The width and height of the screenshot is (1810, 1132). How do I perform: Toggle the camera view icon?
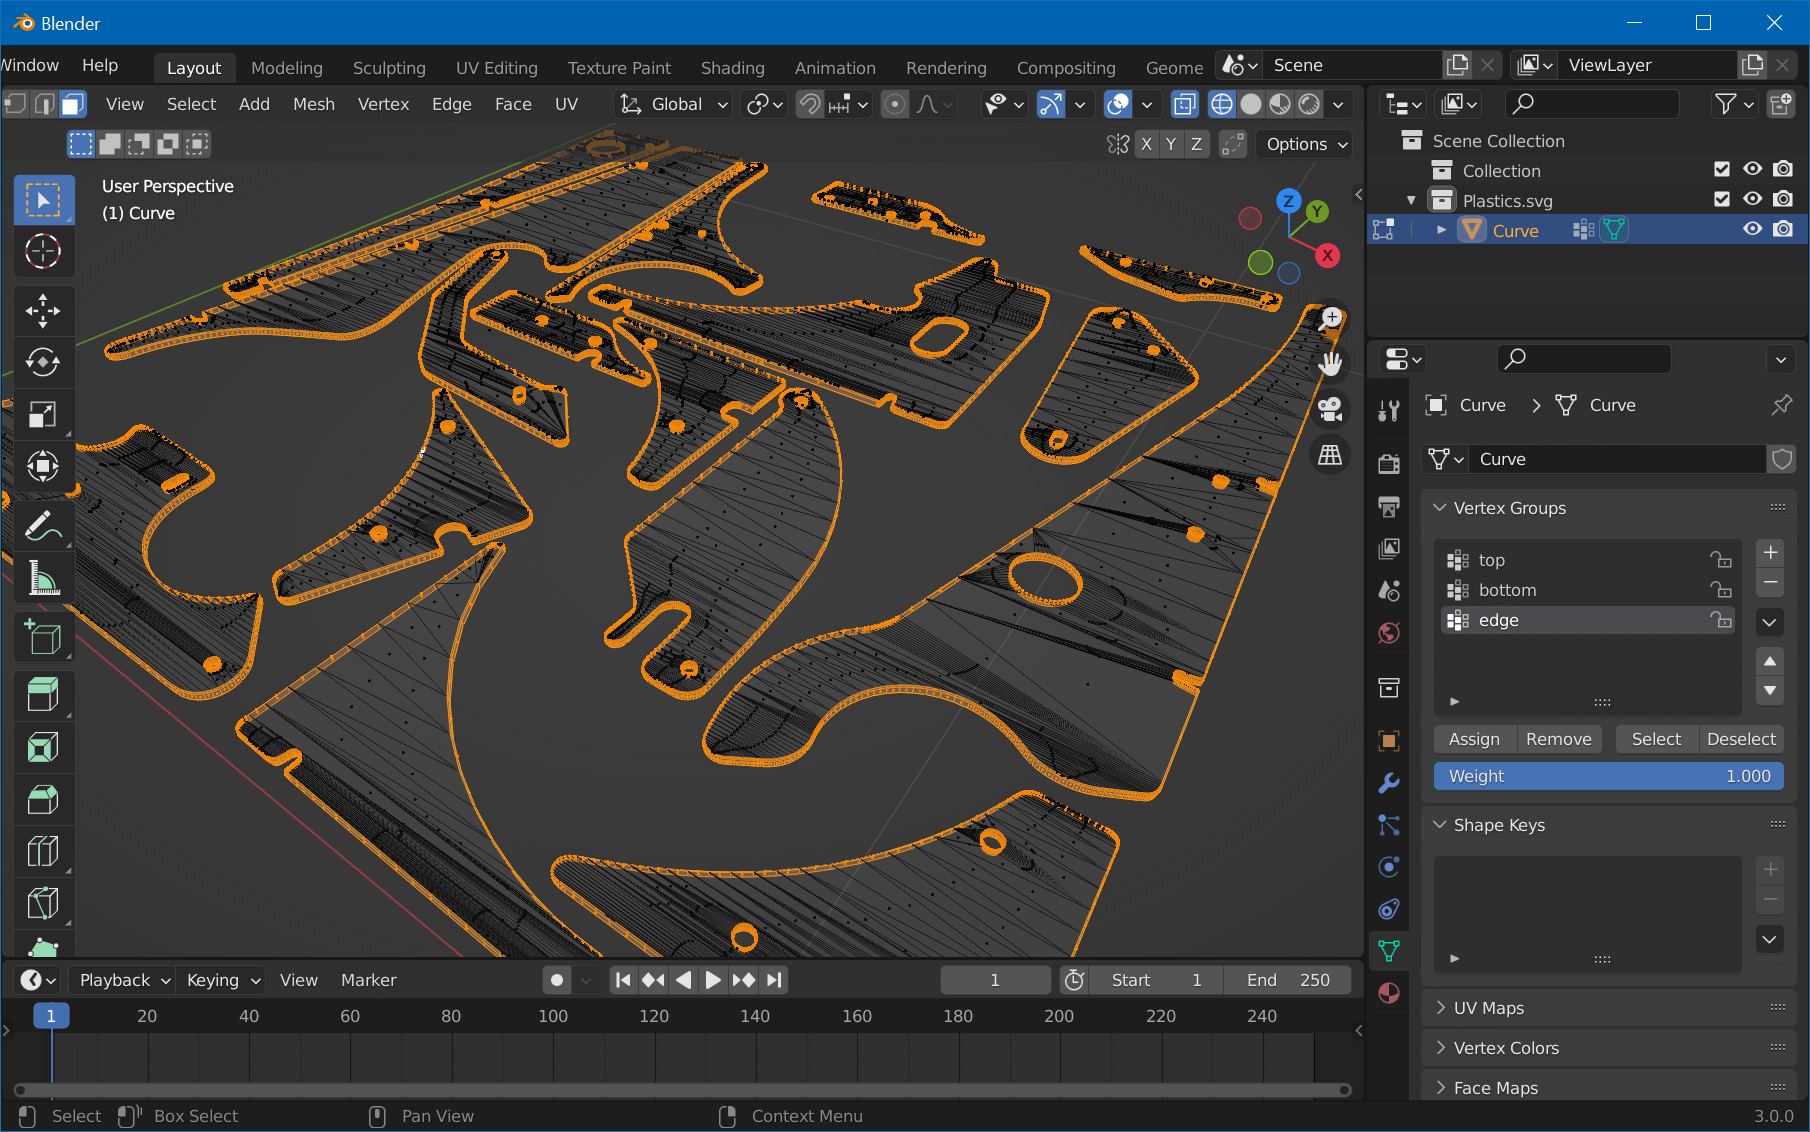1330,410
